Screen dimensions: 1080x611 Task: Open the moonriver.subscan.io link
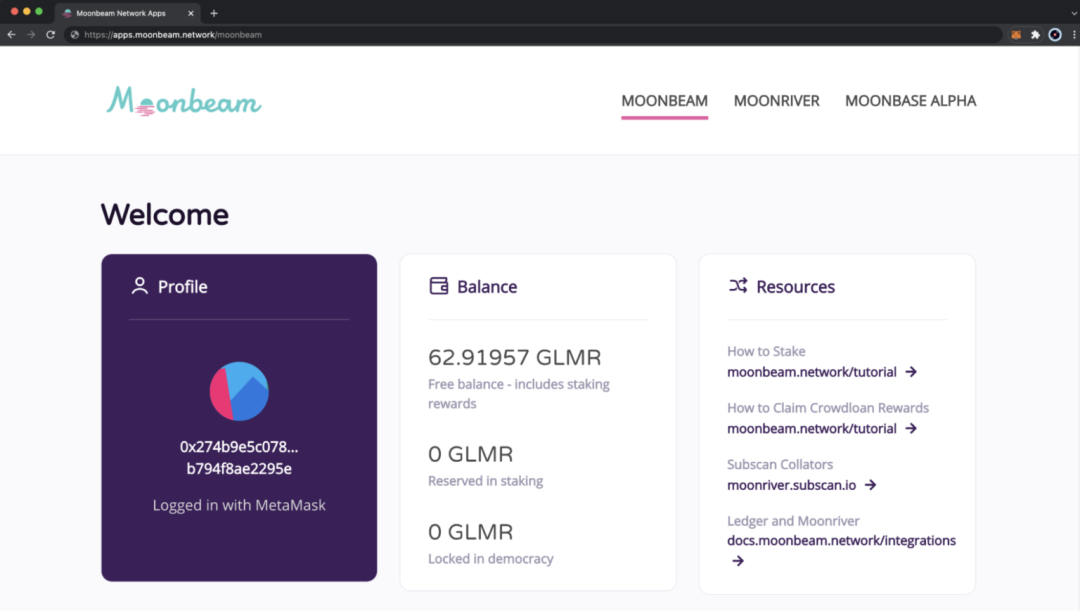791,485
